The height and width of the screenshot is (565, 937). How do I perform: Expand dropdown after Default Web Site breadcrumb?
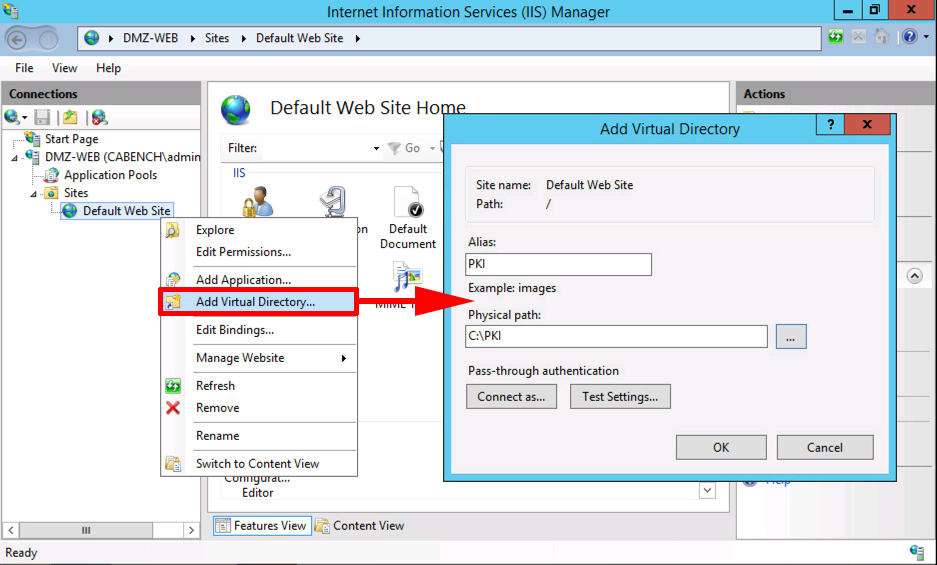pyautogui.click(x=357, y=38)
